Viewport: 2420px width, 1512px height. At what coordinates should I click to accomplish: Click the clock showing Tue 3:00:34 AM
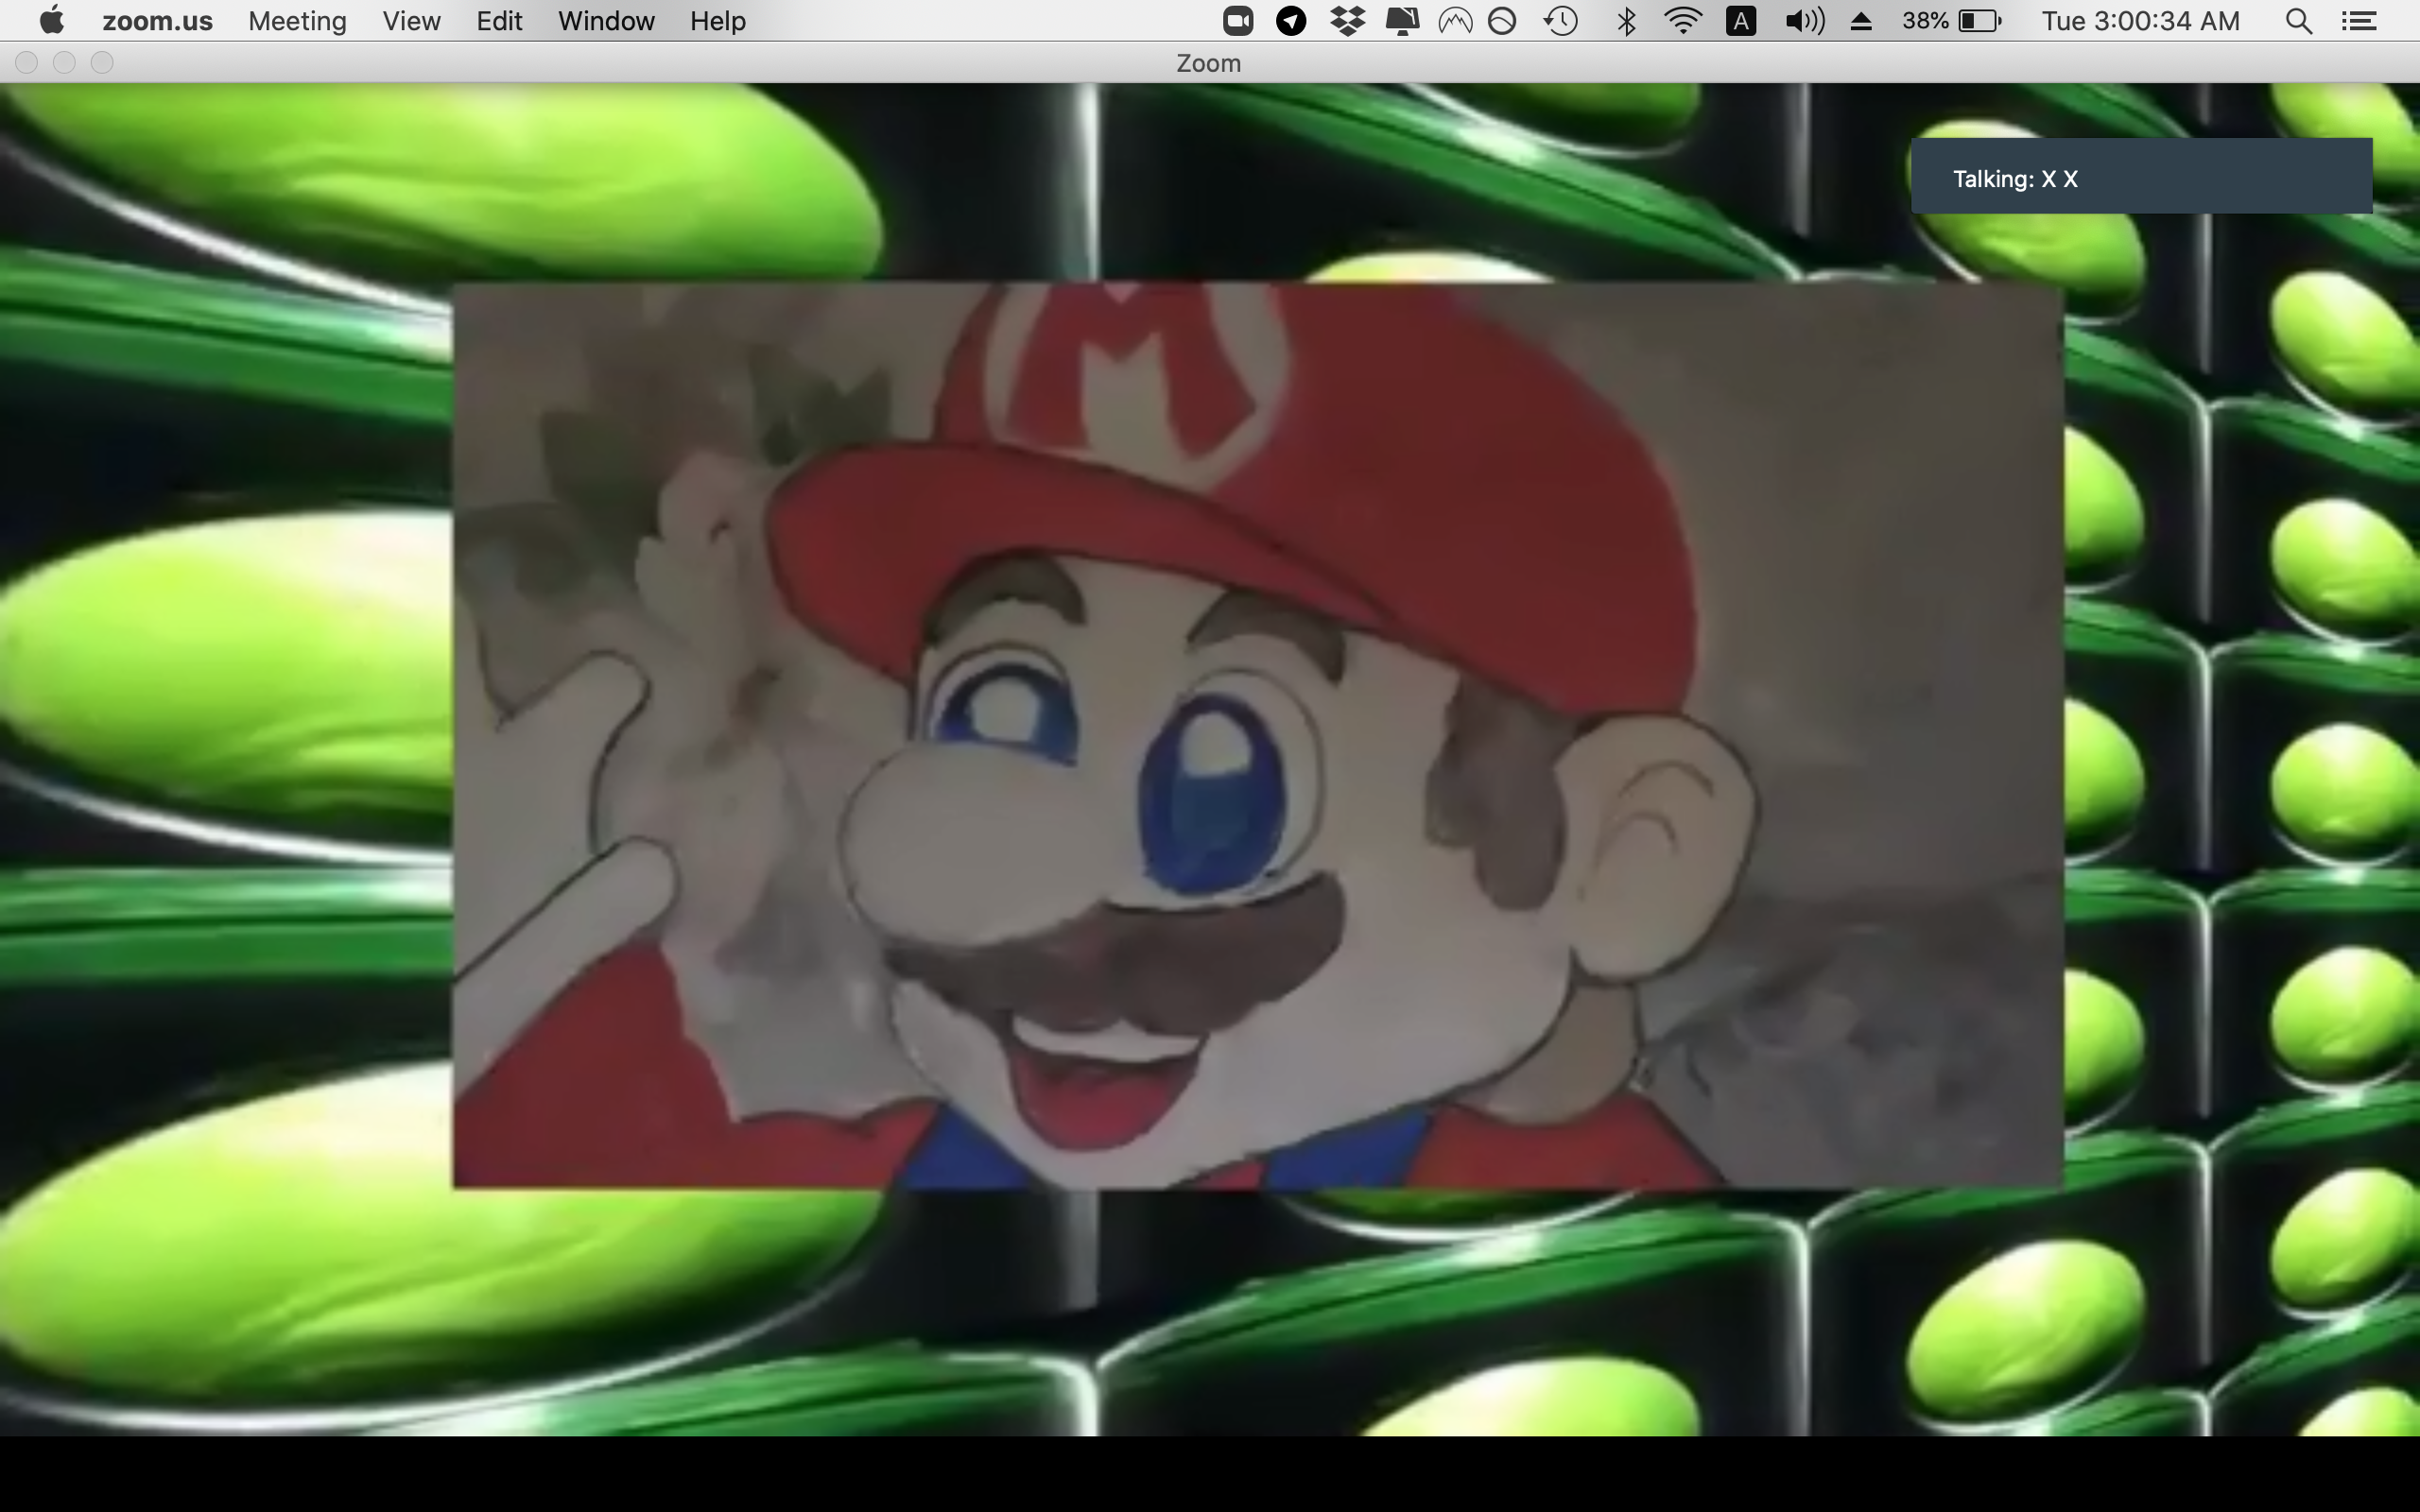click(x=2140, y=21)
